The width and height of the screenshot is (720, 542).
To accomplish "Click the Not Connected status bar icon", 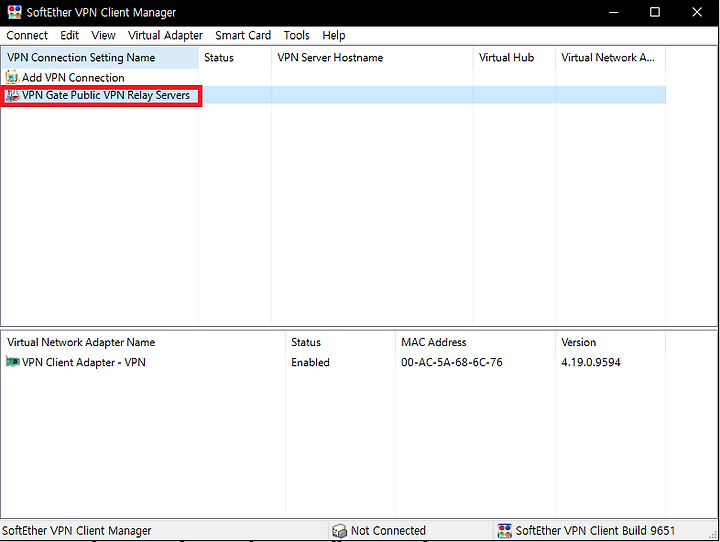I will coord(339,531).
